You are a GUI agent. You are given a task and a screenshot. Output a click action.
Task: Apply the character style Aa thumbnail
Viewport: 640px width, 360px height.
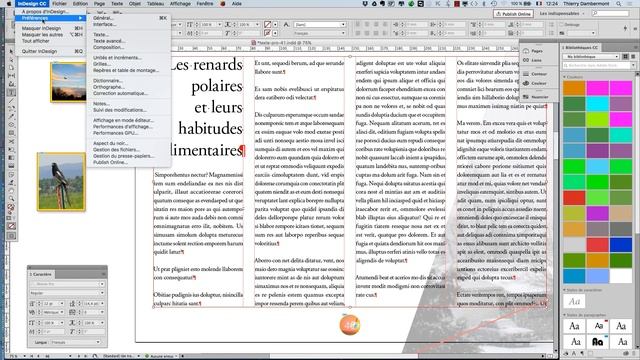[574, 302]
